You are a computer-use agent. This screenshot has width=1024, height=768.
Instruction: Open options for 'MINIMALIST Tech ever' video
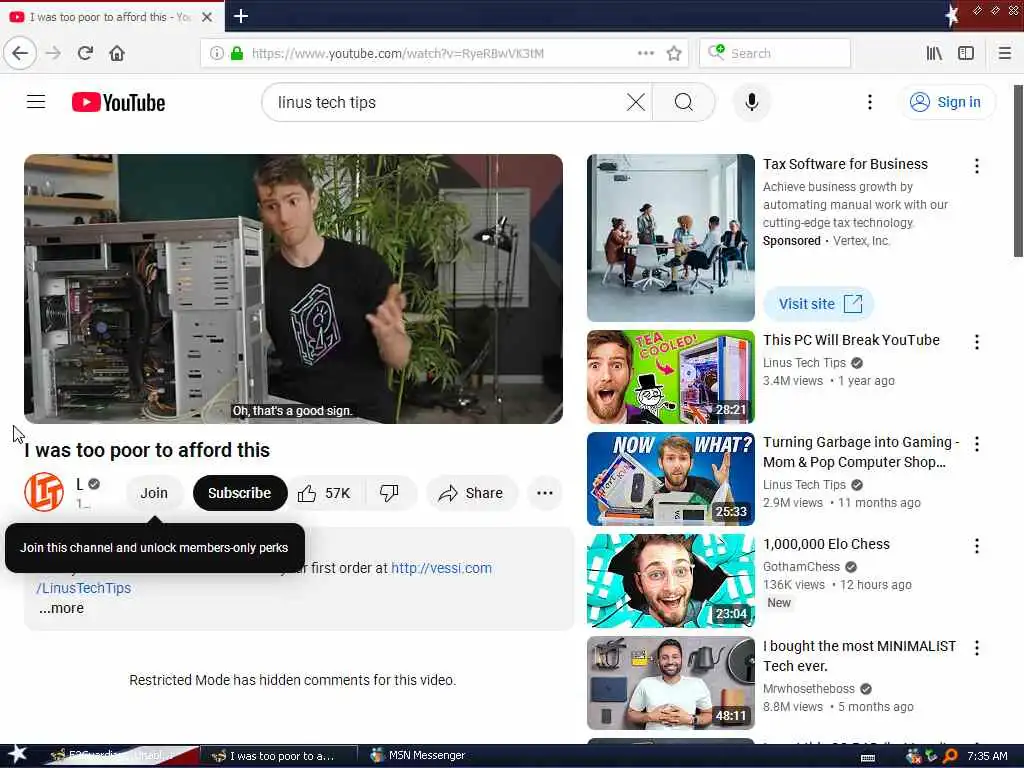coord(976,648)
